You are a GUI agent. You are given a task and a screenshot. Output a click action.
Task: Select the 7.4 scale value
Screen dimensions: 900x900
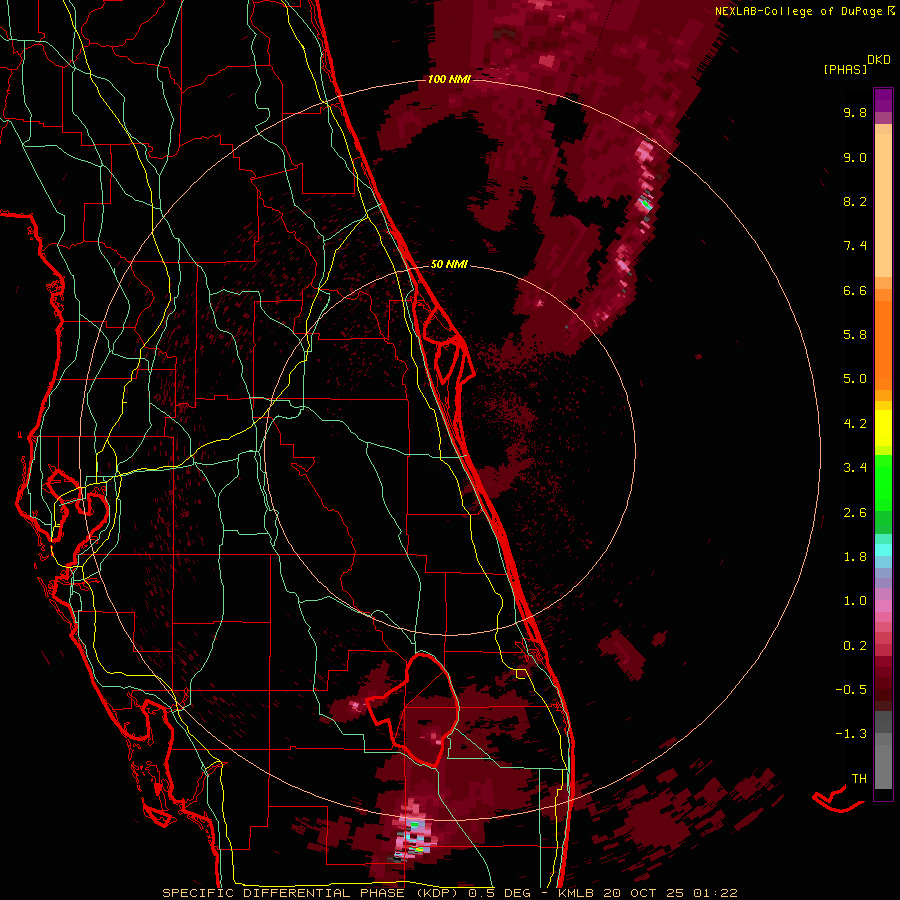tap(855, 246)
